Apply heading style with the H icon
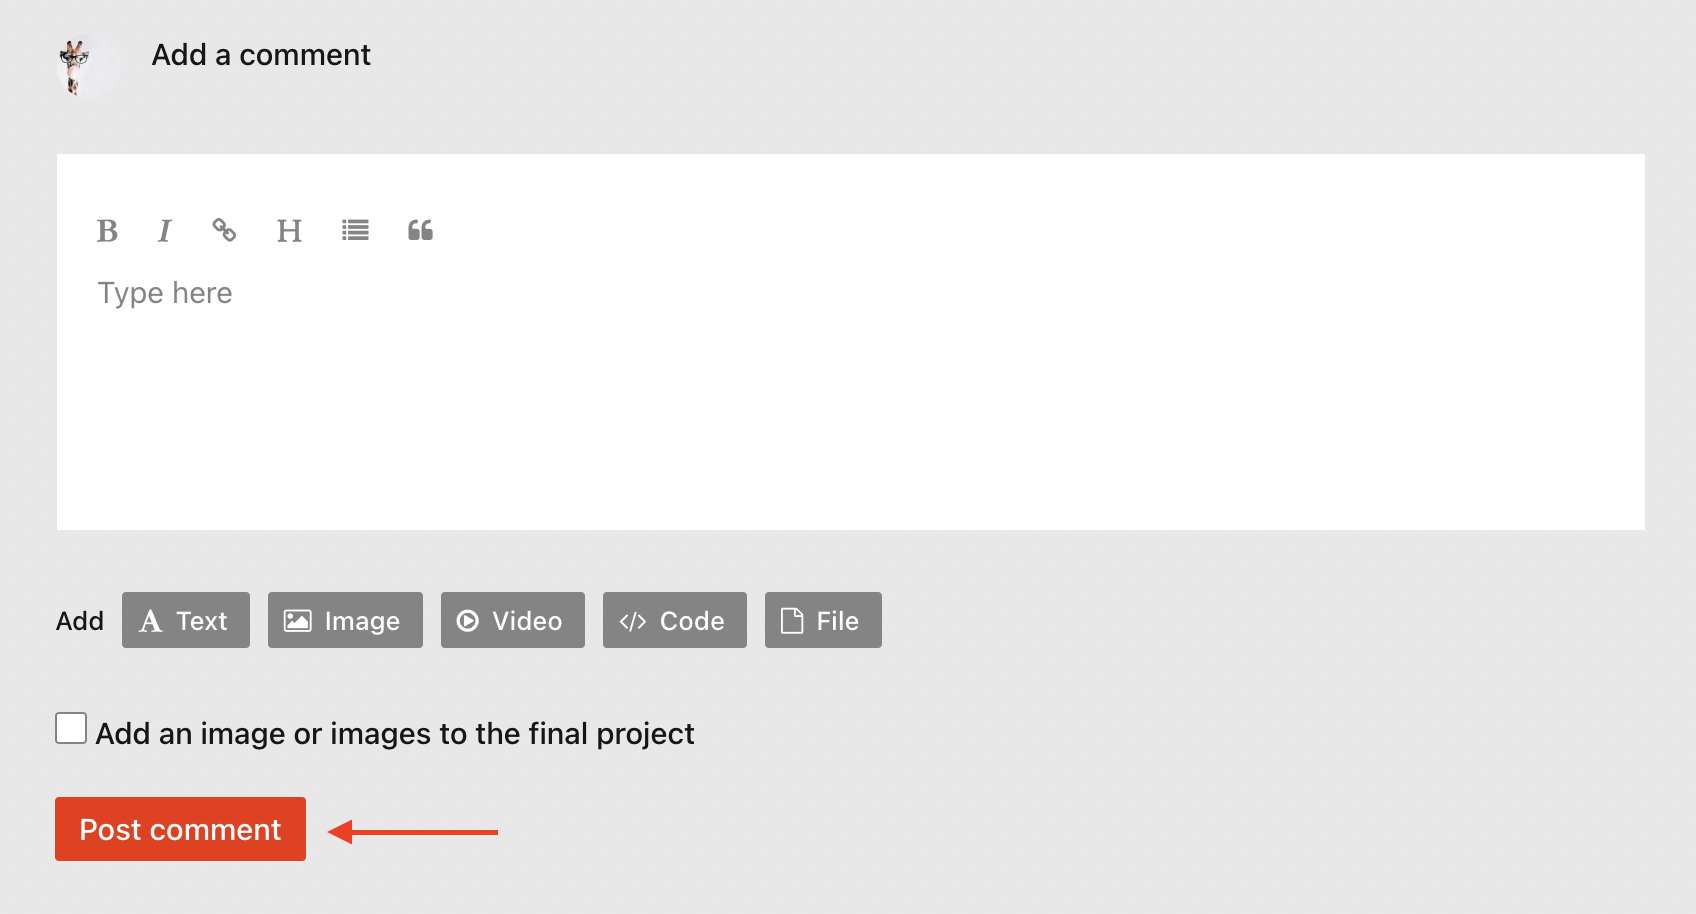1696x914 pixels. (x=289, y=231)
